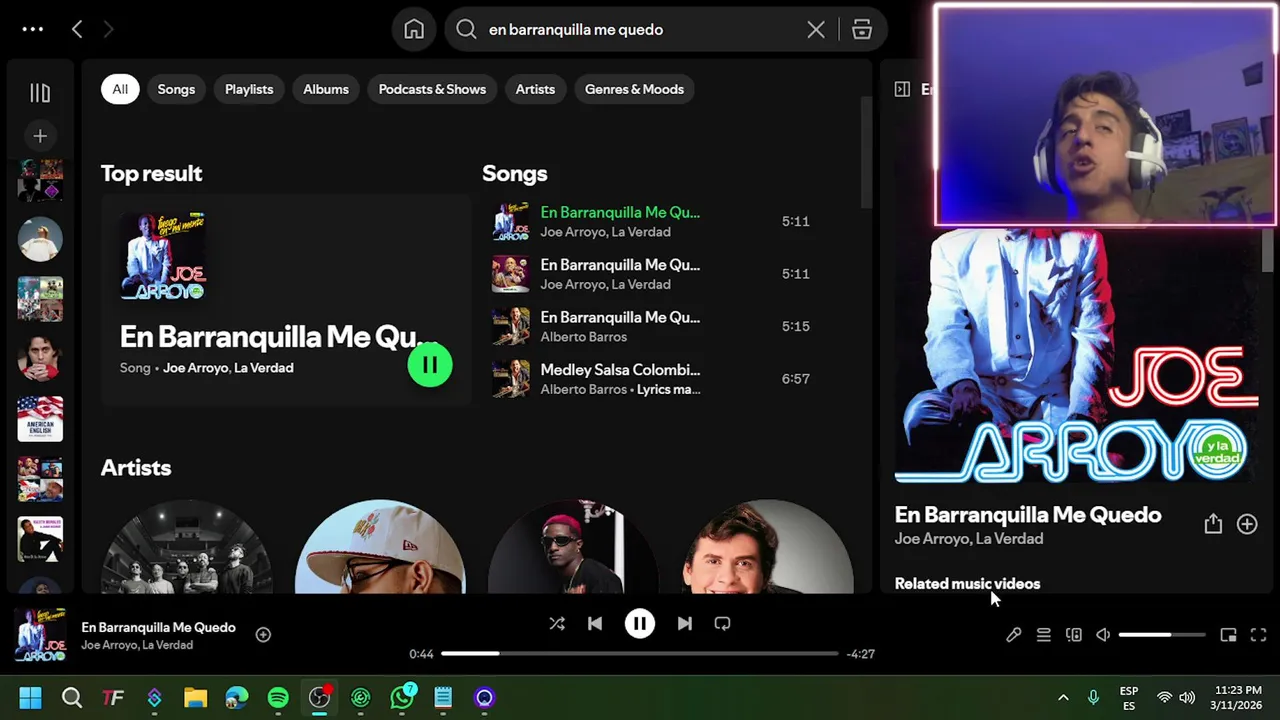Show lyrics with the microphone icon
Viewport: 1280px width, 720px height.
[x=1013, y=635]
